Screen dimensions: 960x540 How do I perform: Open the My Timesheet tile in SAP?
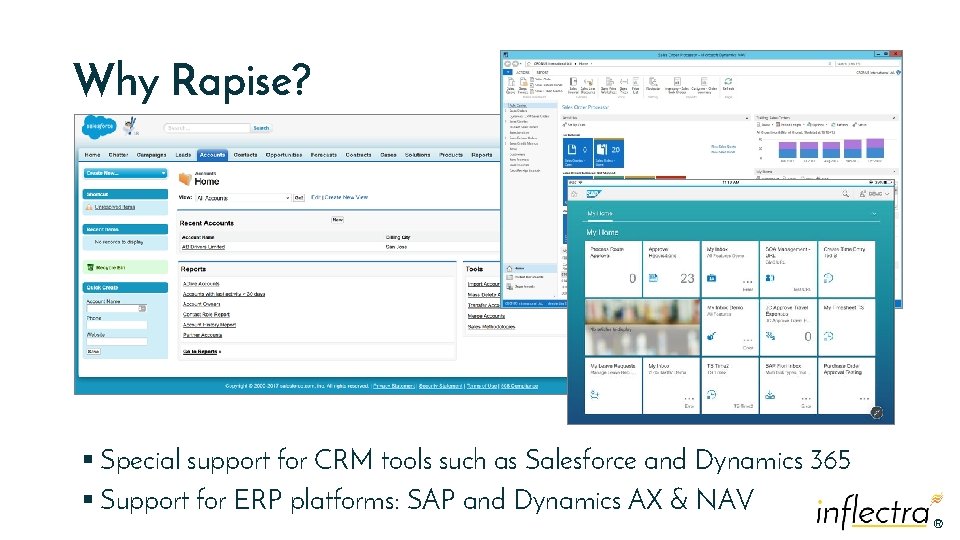pyautogui.click(x=846, y=327)
